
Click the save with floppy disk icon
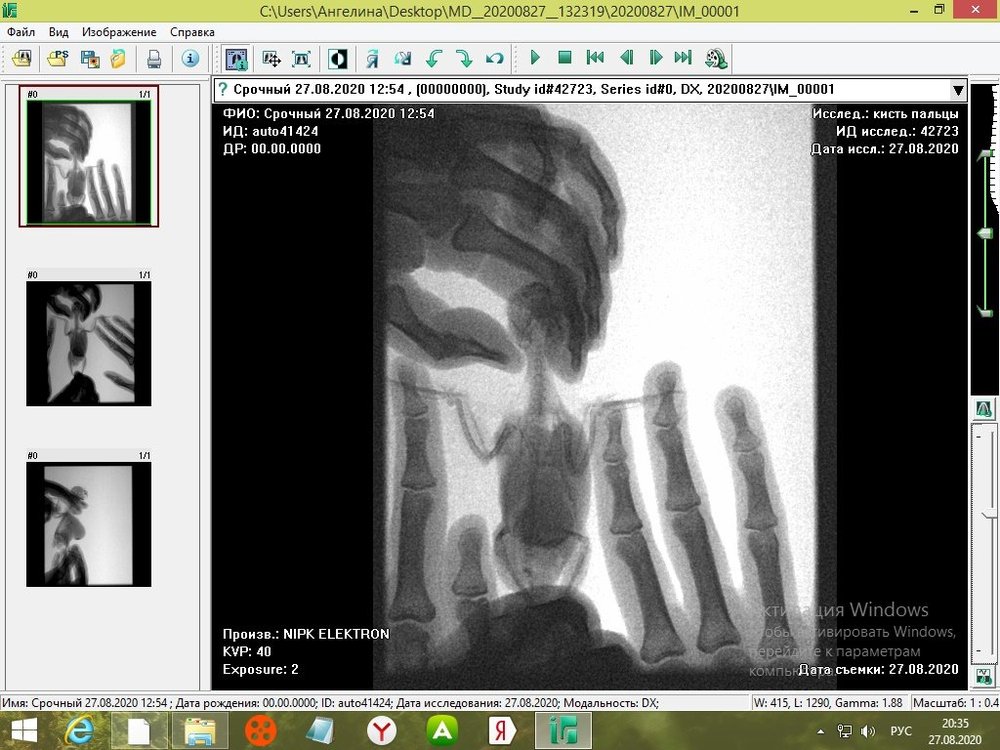coord(89,59)
